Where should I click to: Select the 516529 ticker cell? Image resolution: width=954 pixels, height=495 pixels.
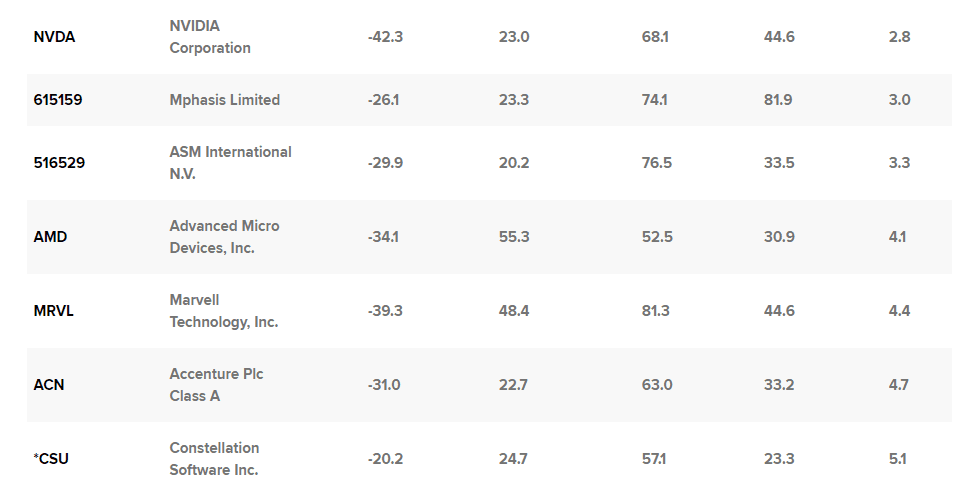(59, 163)
